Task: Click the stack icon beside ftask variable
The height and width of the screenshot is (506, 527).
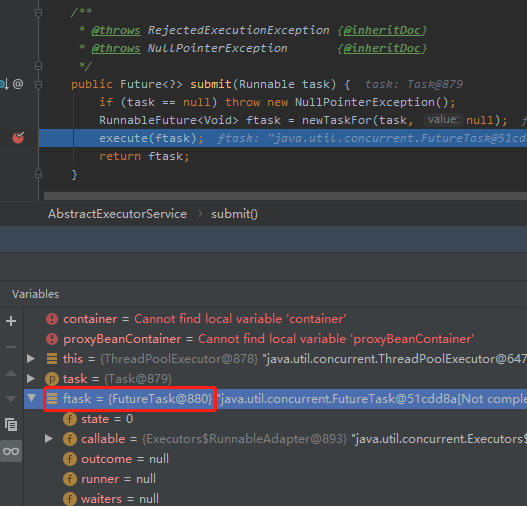Action: (x=52, y=399)
